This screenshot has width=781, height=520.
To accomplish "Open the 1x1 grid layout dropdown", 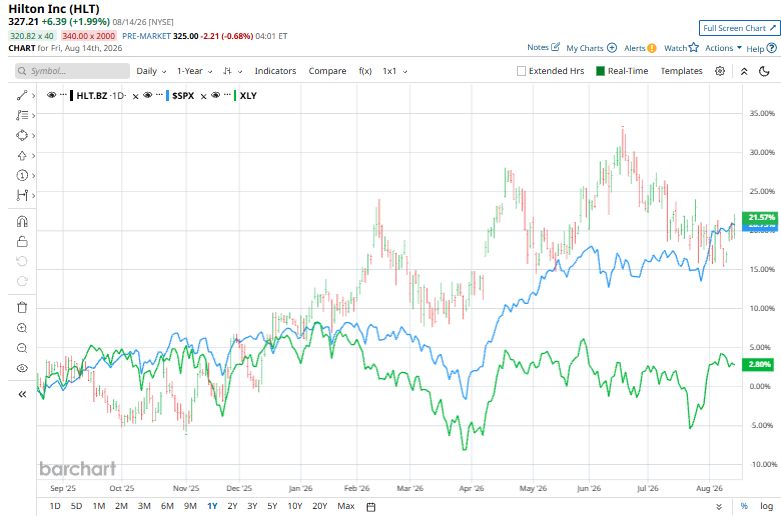I will tap(394, 71).
